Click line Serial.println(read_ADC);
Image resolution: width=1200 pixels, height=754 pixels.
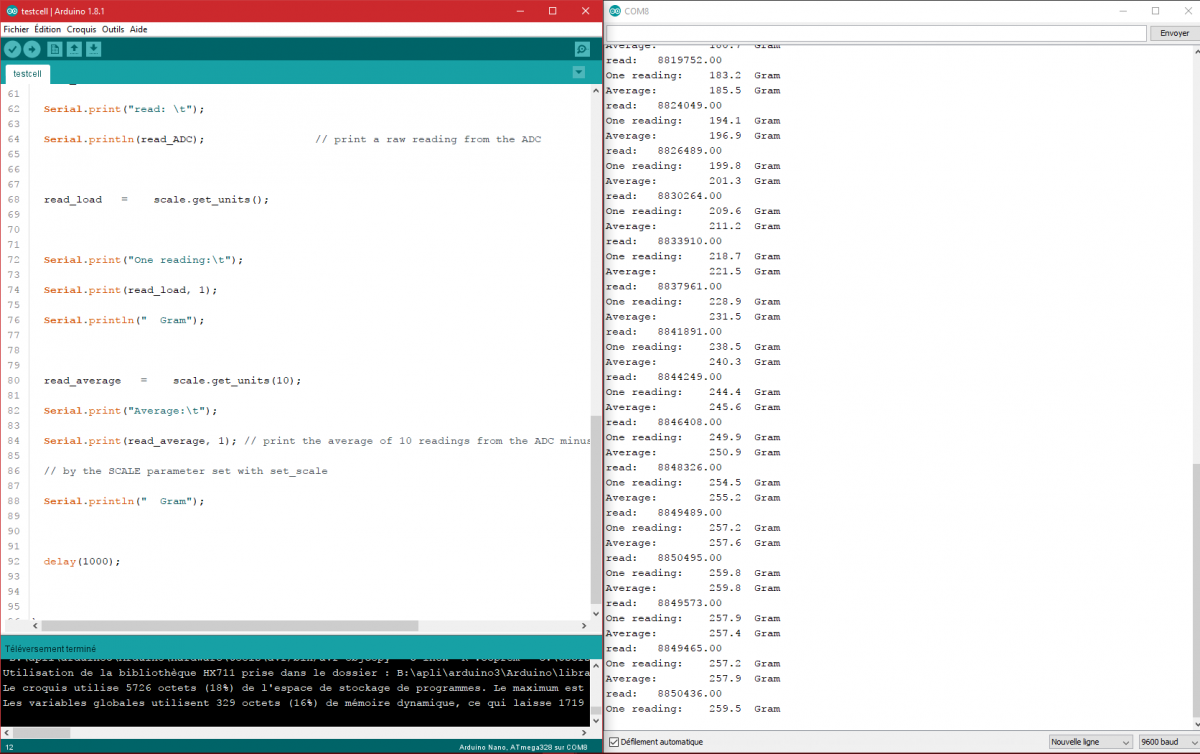click(124, 139)
